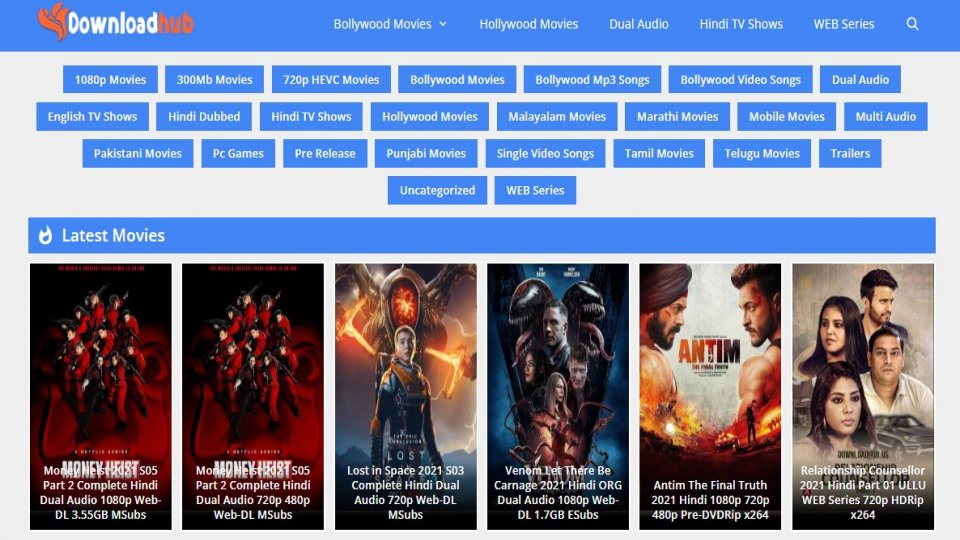The width and height of the screenshot is (960, 540).
Task: Browse Telugu Movies category
Action: 762,153
